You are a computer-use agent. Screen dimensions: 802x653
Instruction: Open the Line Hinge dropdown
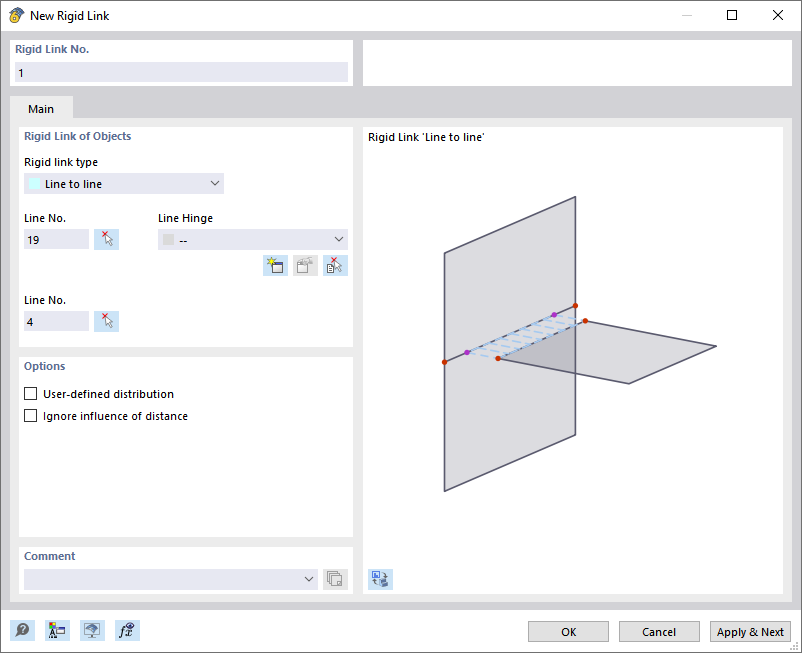(x=339, y=238)
